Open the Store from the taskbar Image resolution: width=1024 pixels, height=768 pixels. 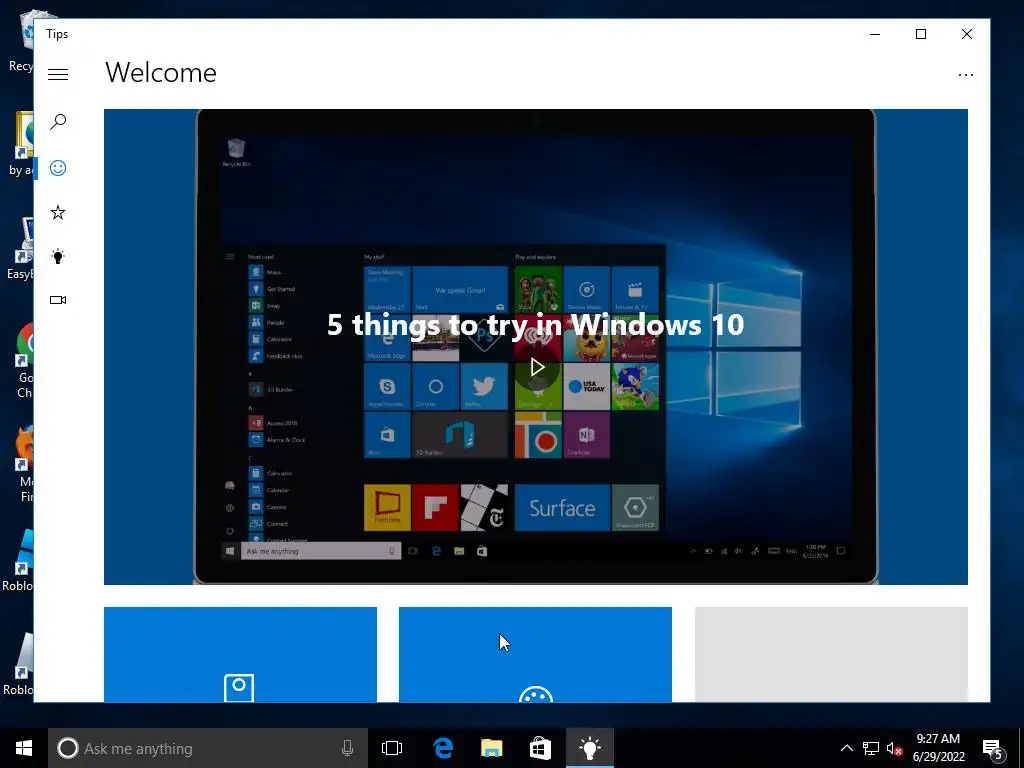tap(540, 748)
